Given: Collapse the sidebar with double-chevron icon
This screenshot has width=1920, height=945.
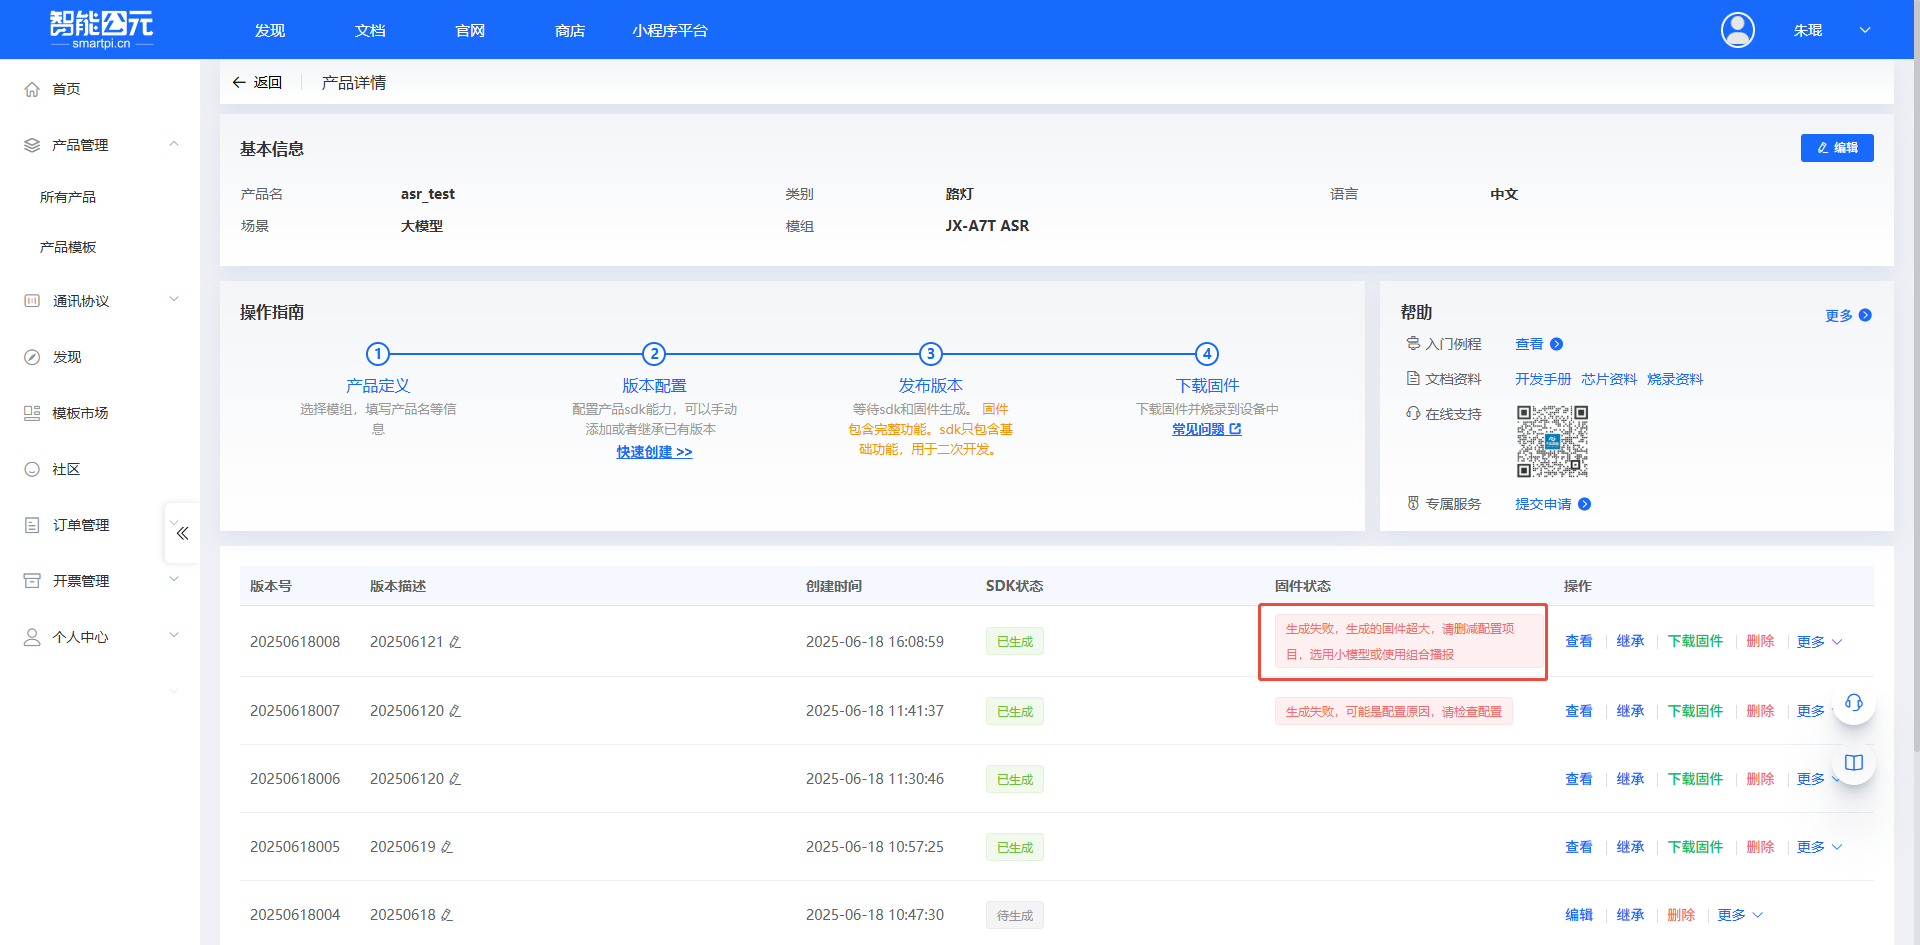Looking at the screenshot, I should (182, 533).
